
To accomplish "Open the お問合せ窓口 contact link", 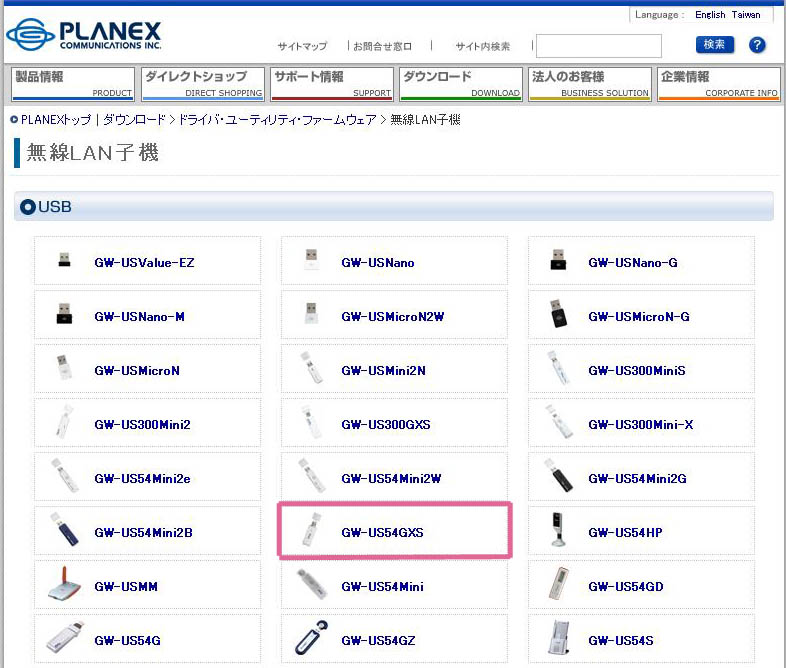I will coord(382,46).
